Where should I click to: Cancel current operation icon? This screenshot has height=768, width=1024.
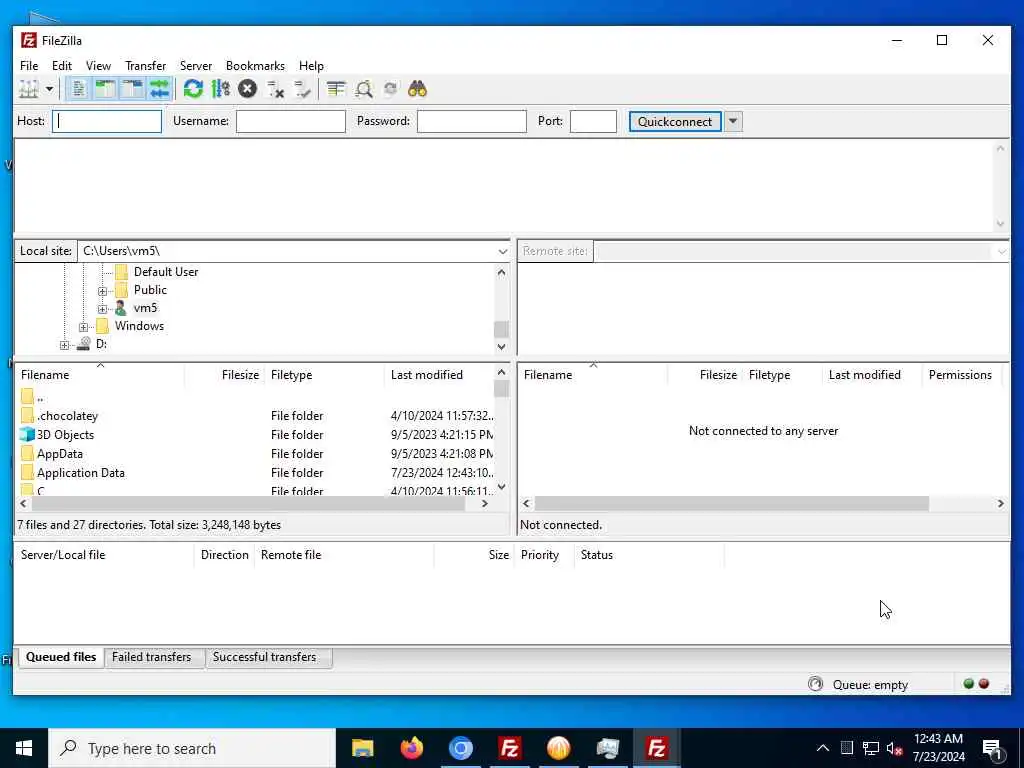pos(248,89)
